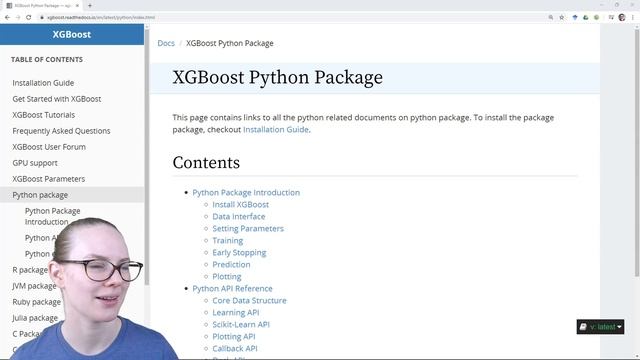Open the Chrome profile avatar
Viewport: 640px width, 360px height.
coord(622,18)
